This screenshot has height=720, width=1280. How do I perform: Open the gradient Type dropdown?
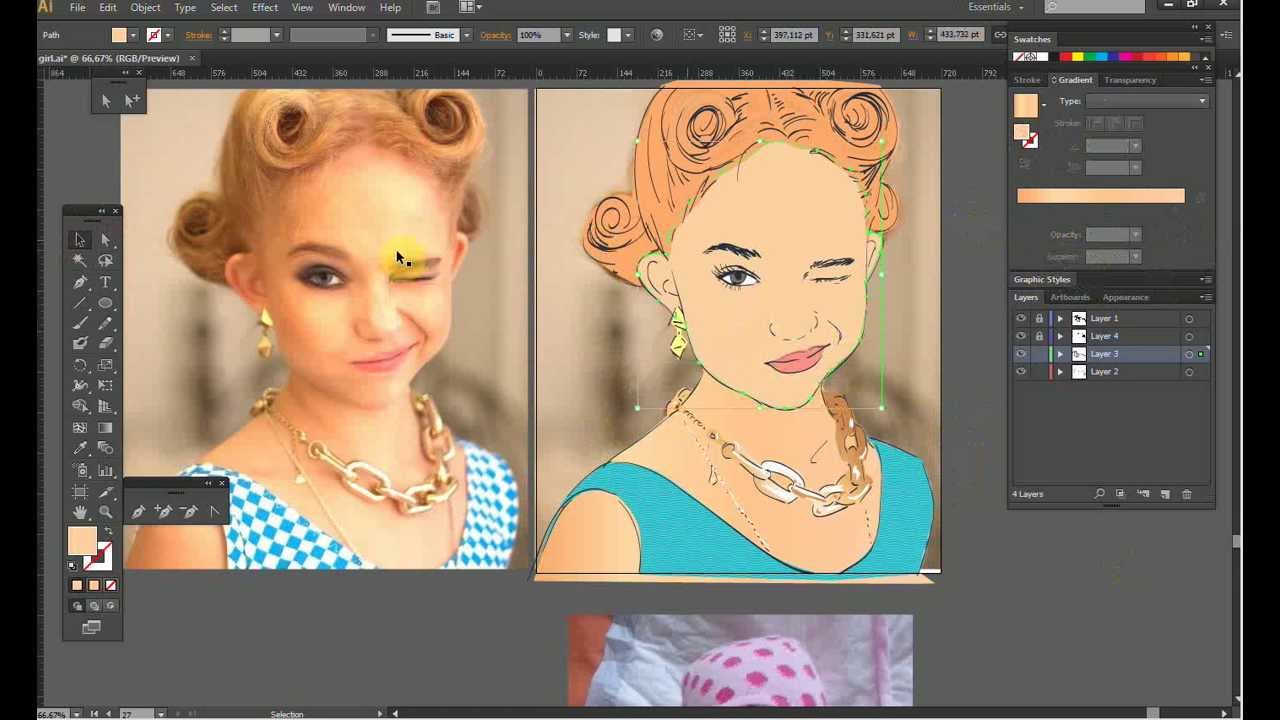1147,101
